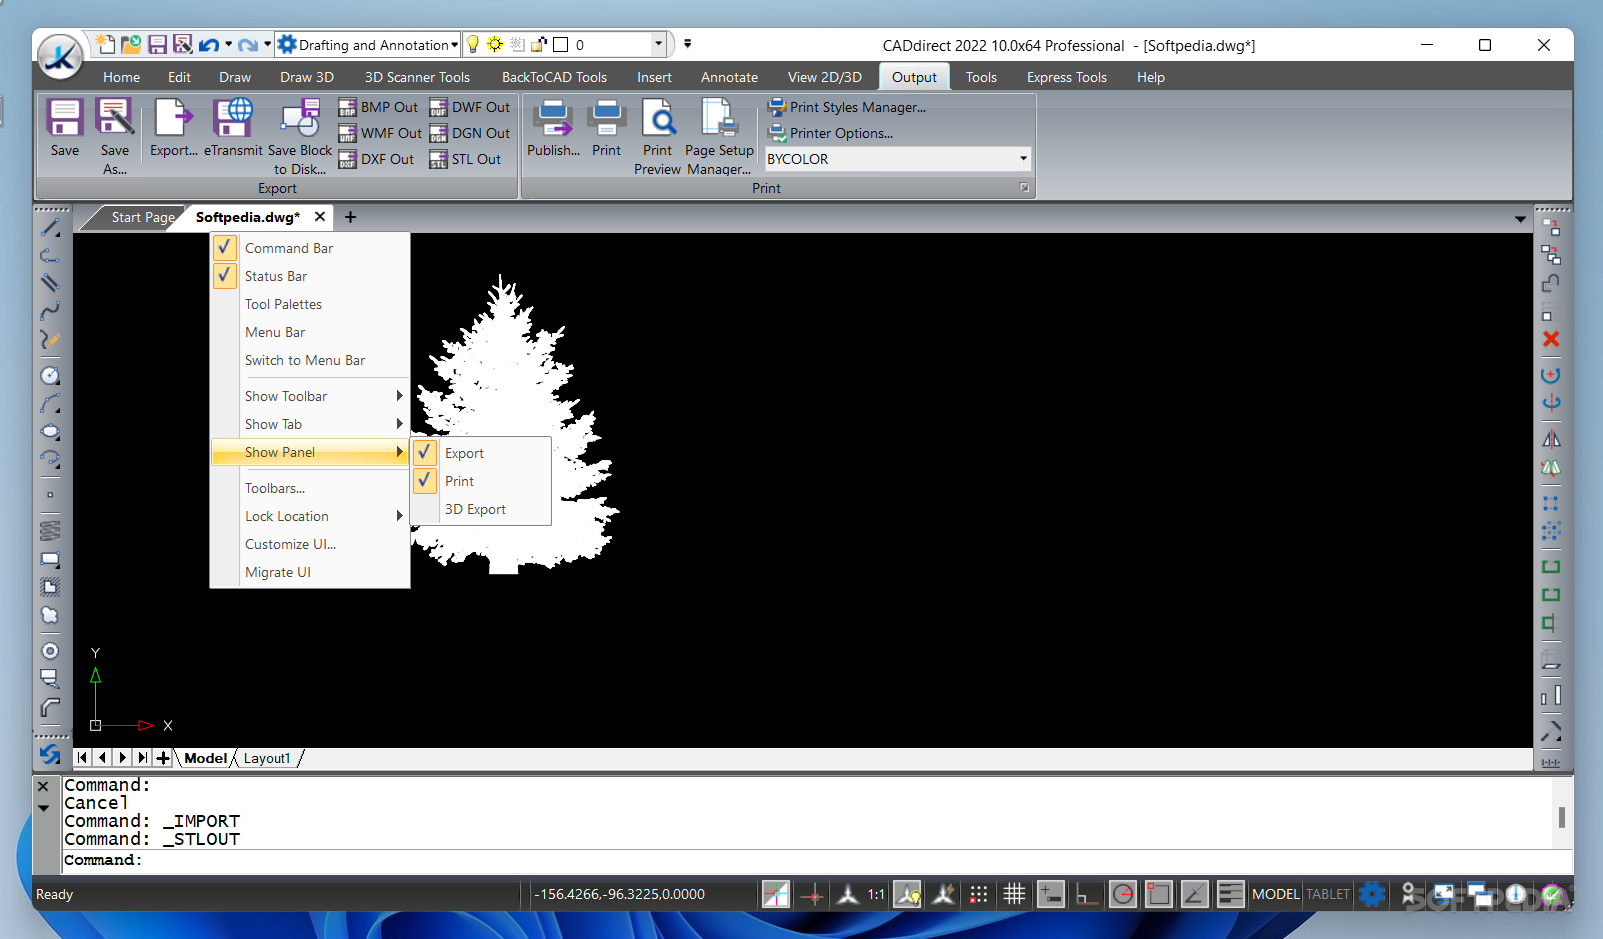The image size is (1603, 939).
Task: Expand the Show Toolbar submenu
Action: click(310, 396)
